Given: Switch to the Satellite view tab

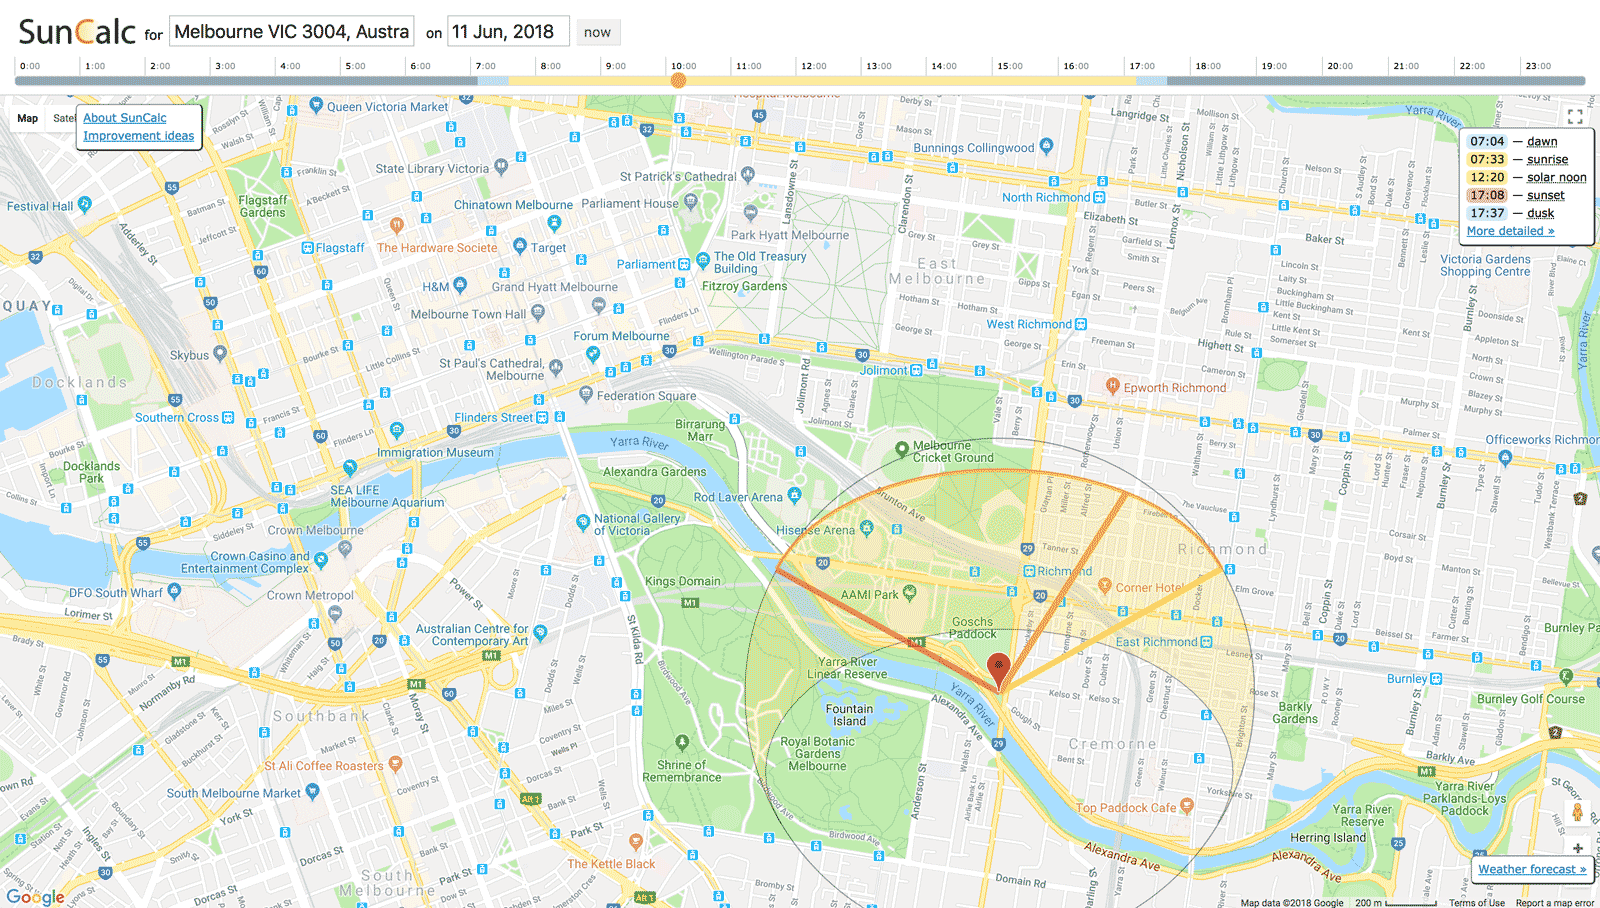Looking at the screenshot, I should click(x=63, y=118).
